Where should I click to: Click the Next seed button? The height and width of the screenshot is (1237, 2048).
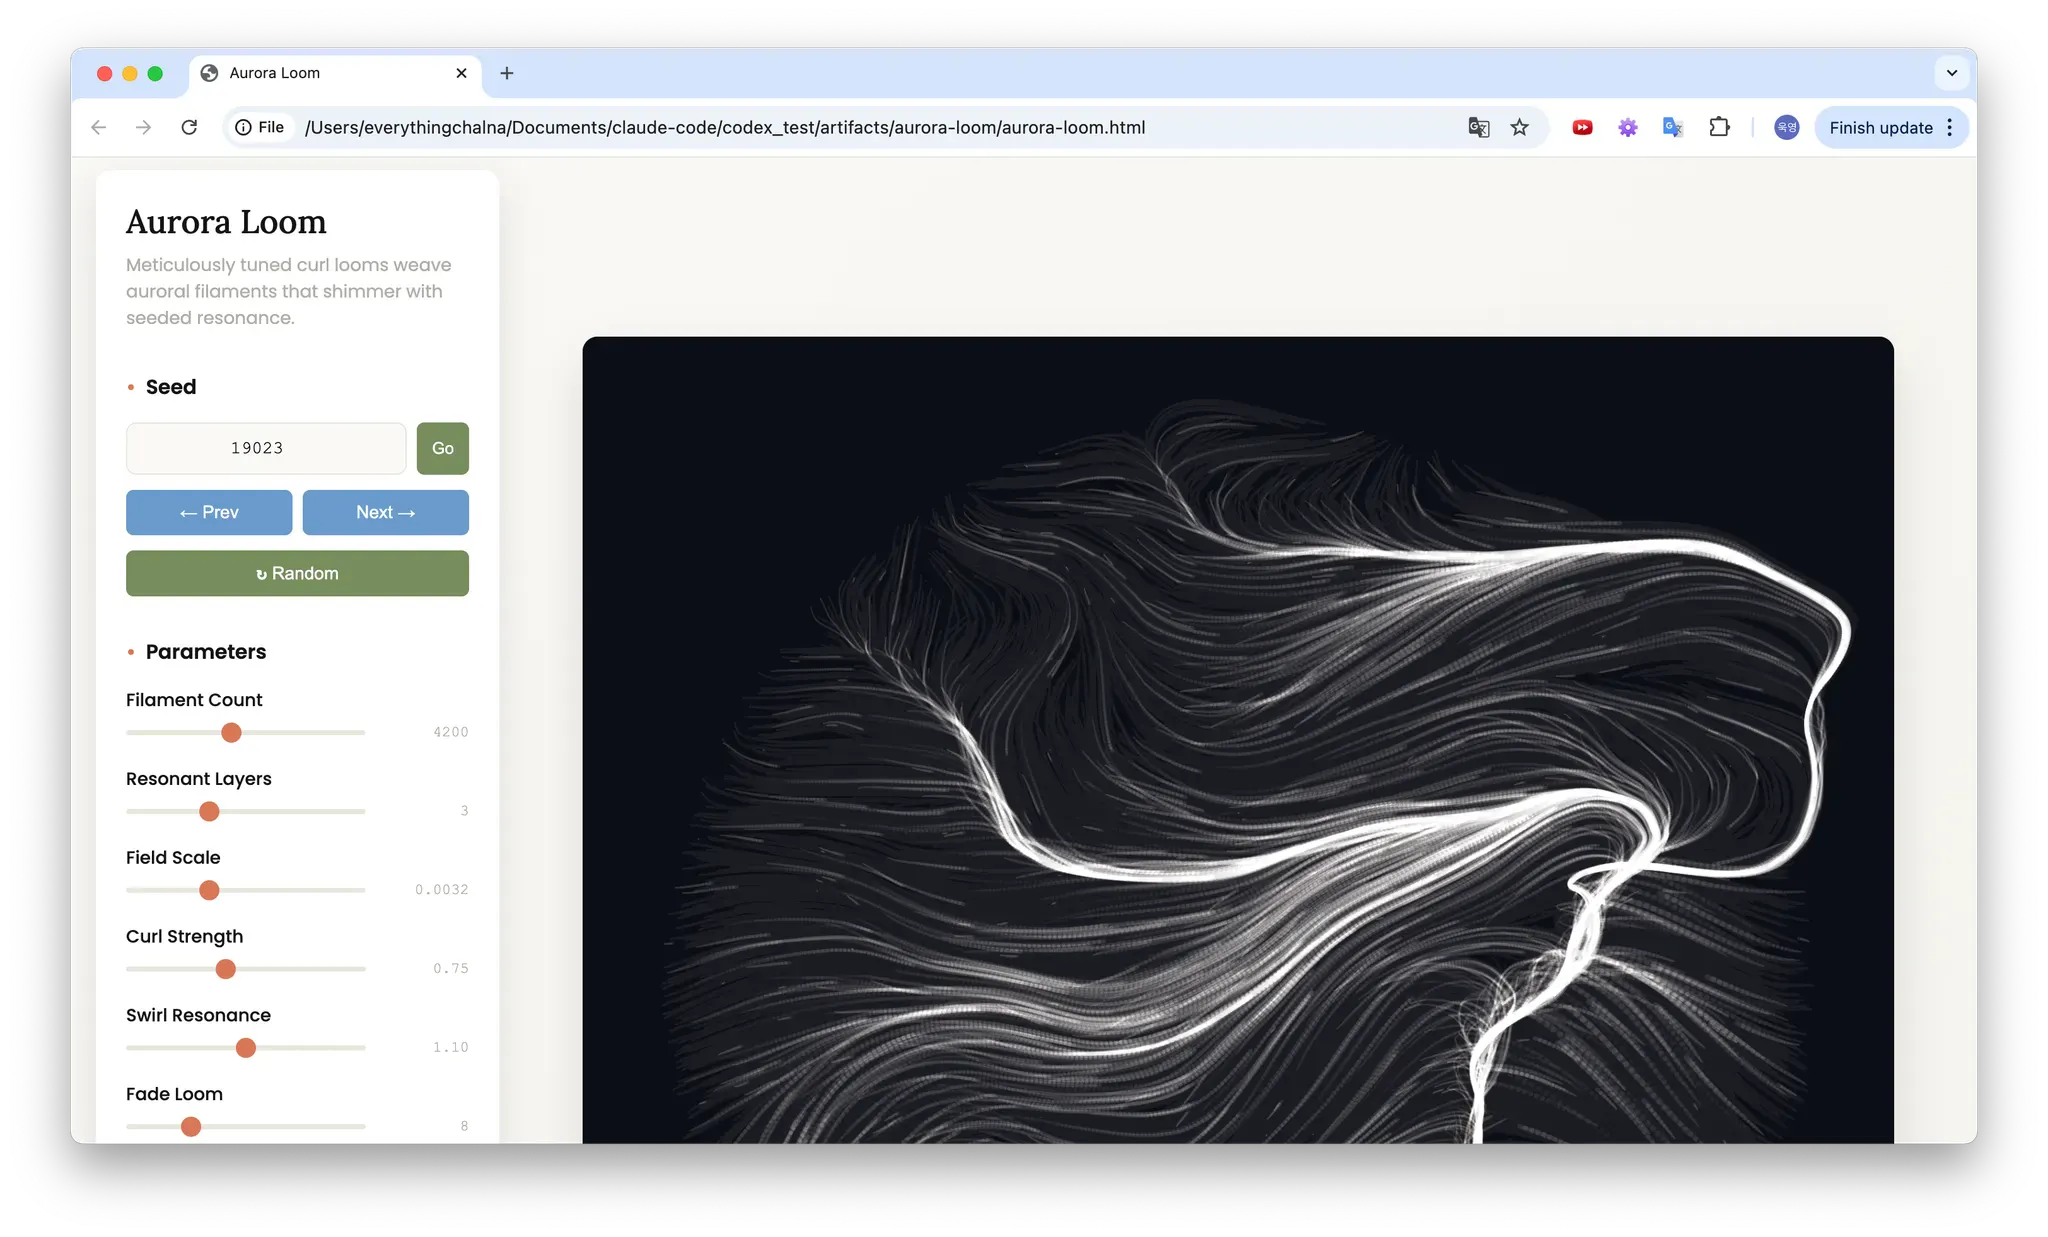pos(385,512)
